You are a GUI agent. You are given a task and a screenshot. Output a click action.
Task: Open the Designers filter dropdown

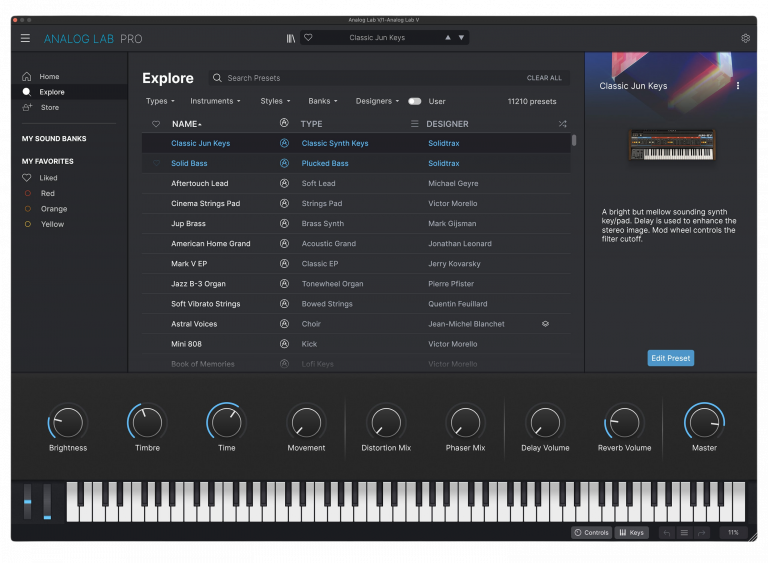[378, 101]
